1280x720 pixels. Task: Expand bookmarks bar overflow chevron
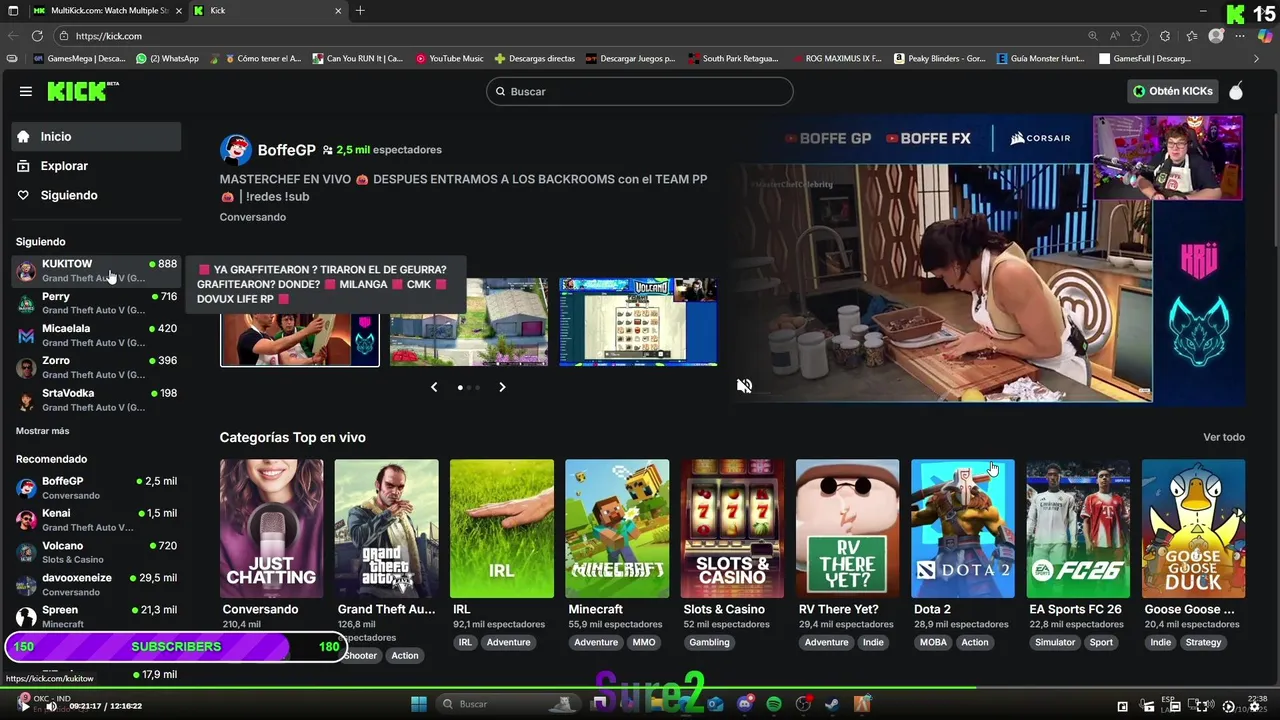[1256, 58]
